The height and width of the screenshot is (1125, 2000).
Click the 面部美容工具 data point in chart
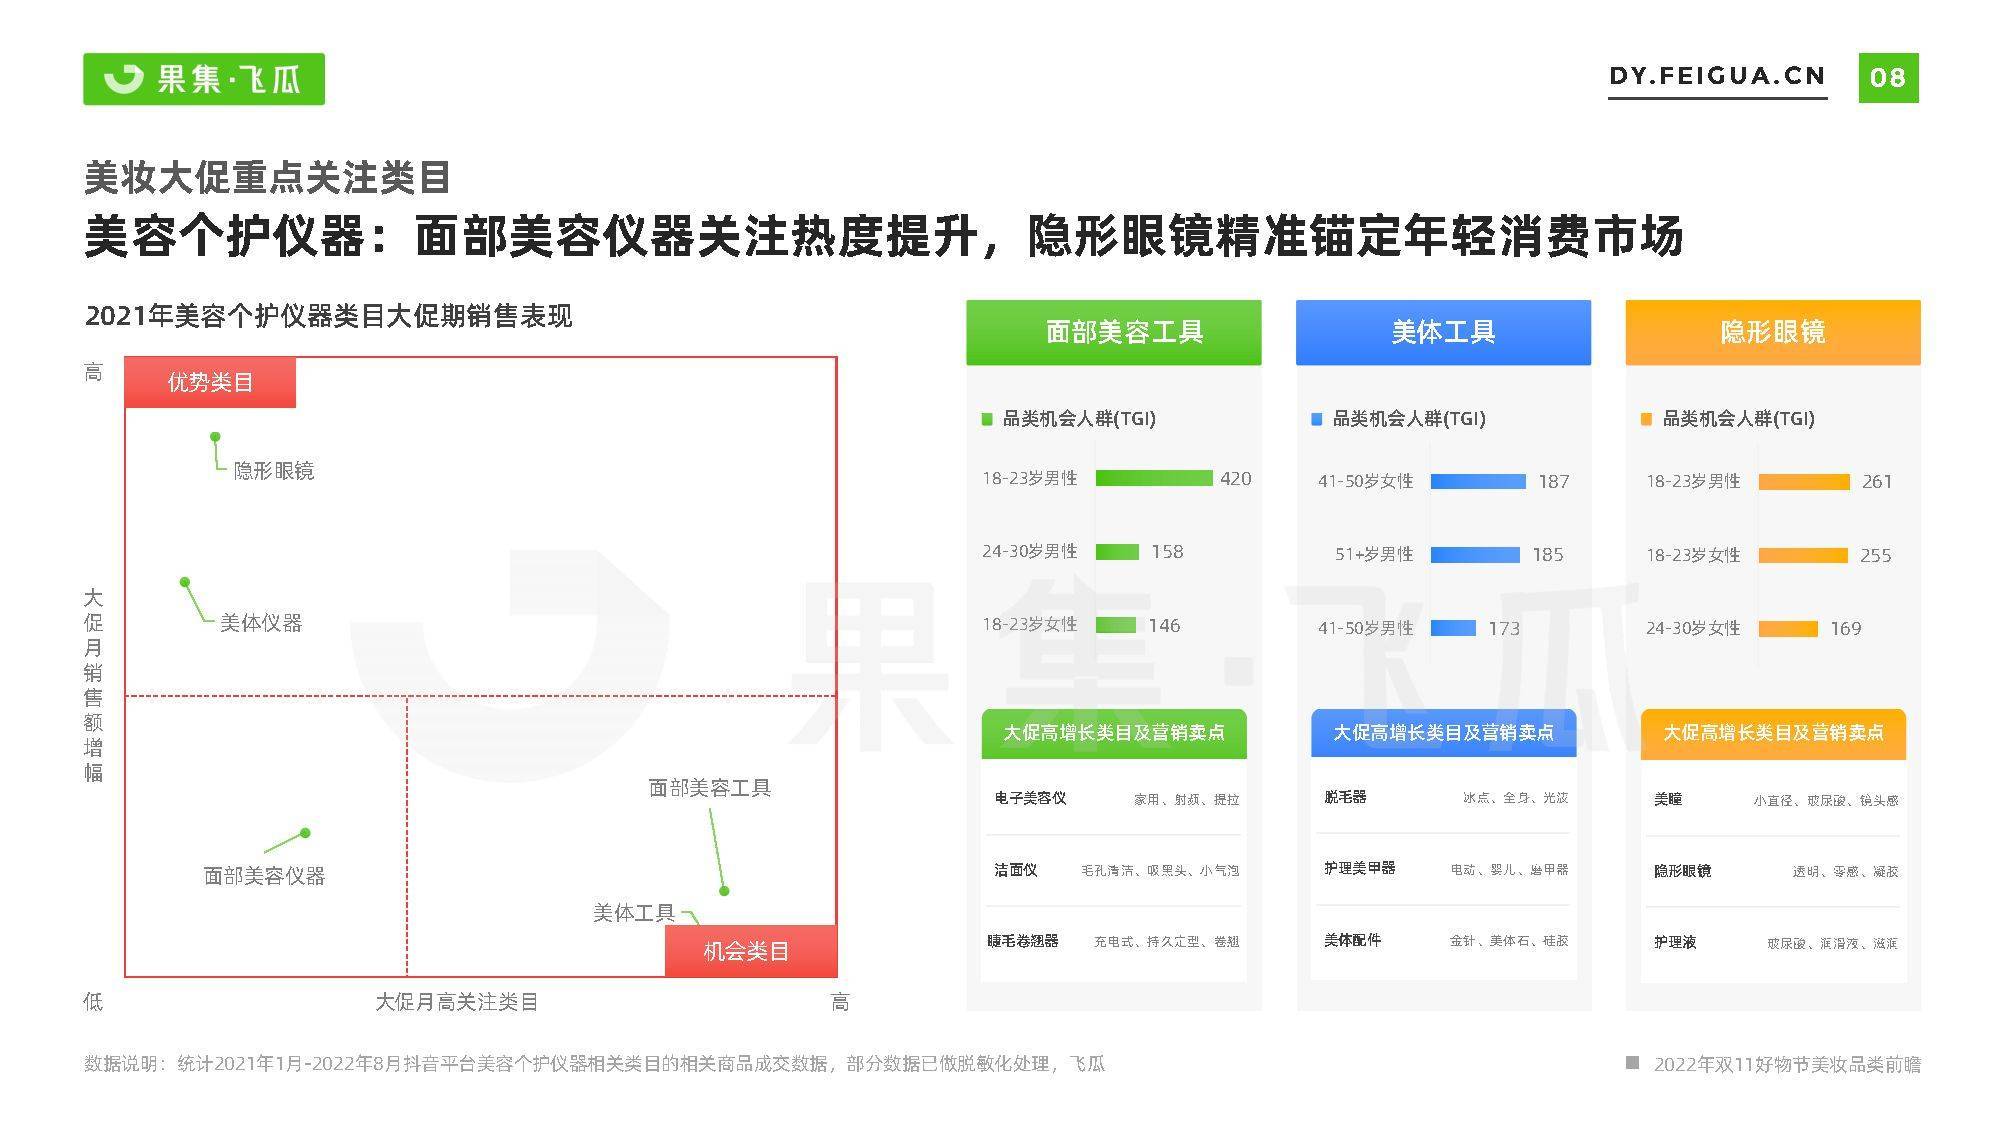(x=724, y=890)
